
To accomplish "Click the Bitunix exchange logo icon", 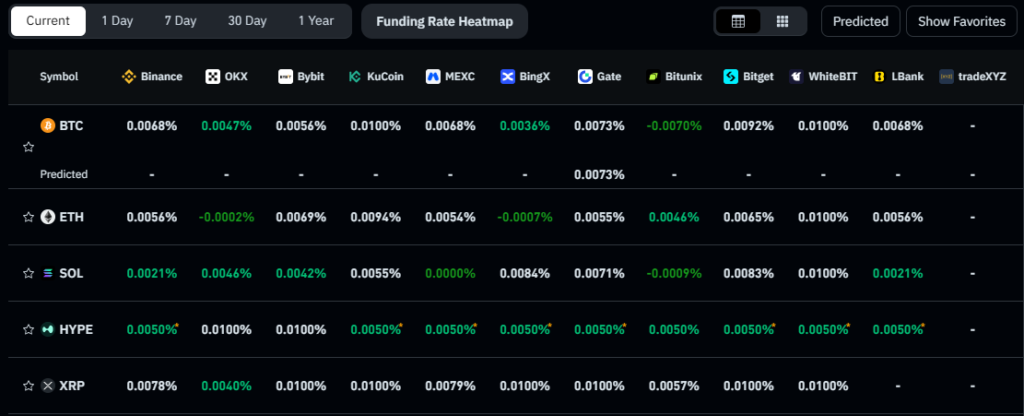I will [653, 76].
